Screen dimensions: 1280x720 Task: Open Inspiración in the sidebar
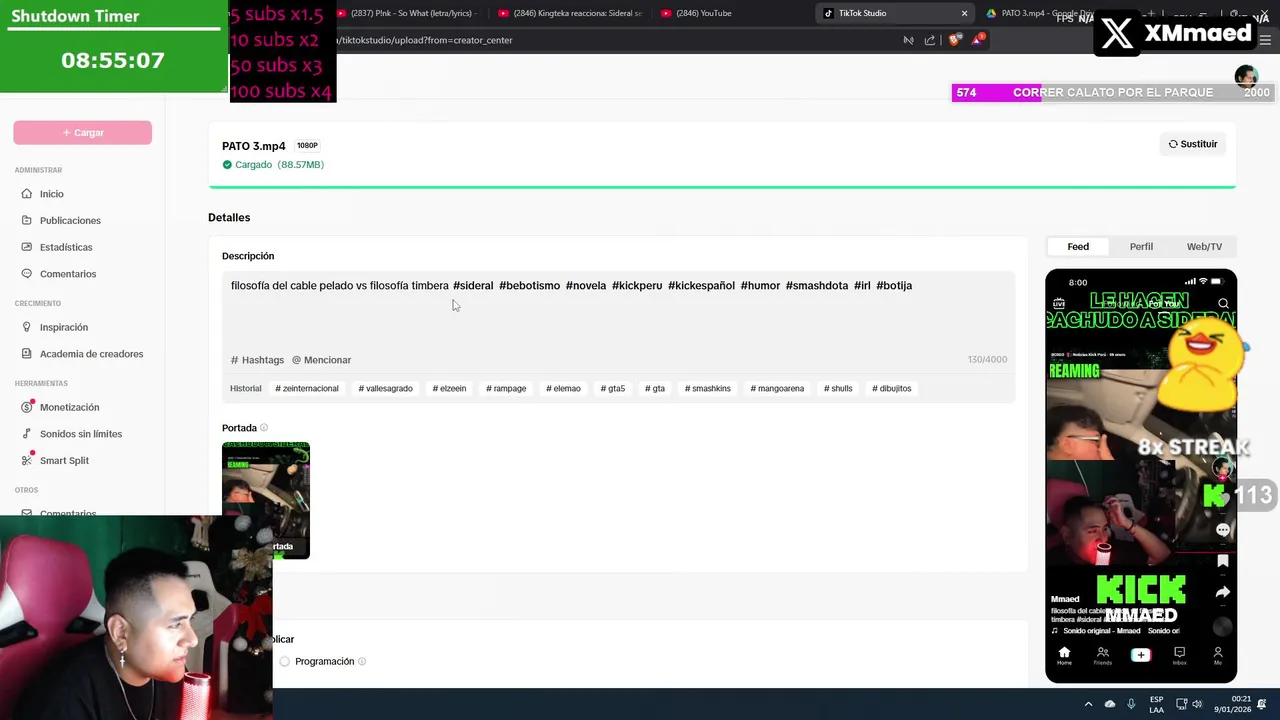coord(64,327)
